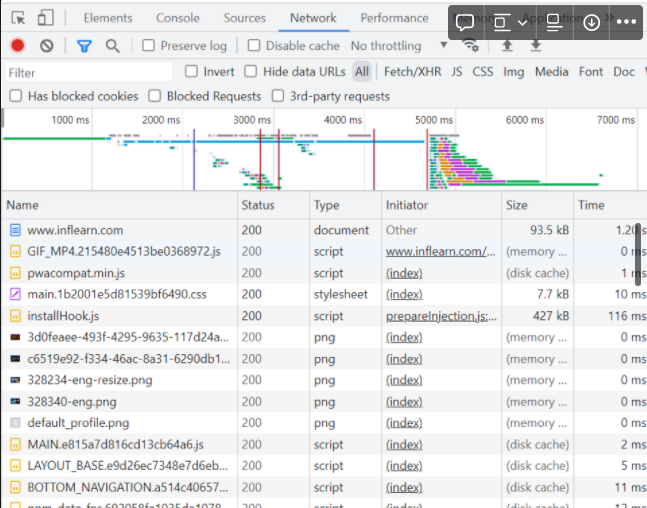Open network conditions wifi settings icon

point(470,45)
